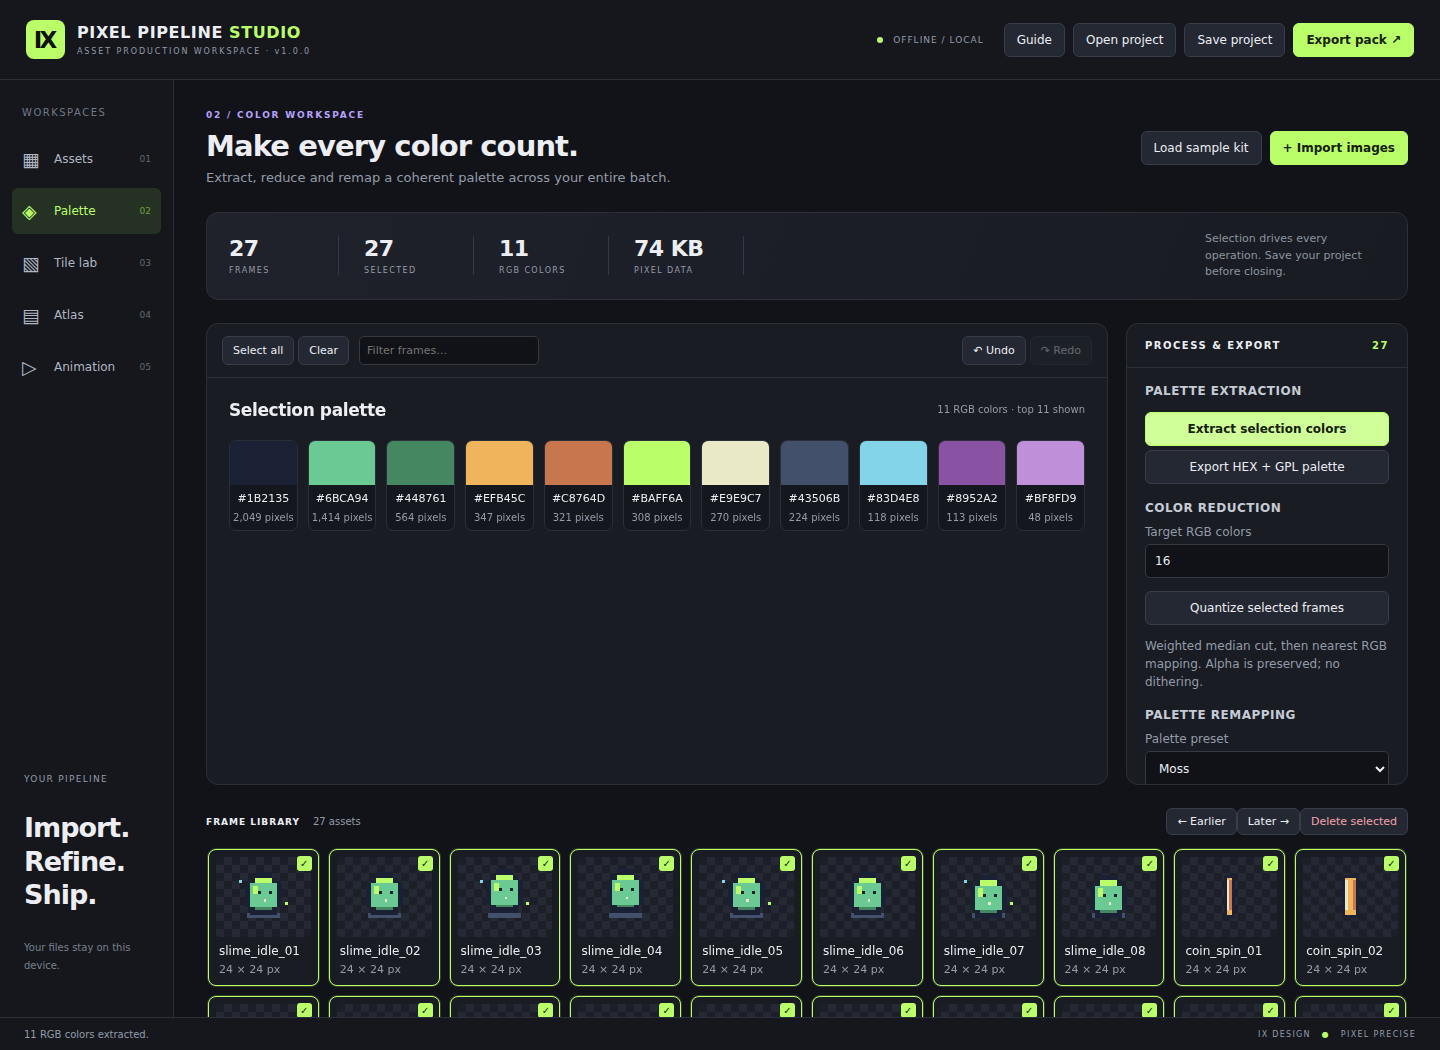Click the Assets grid icon in sidebar

pos(31,160)
